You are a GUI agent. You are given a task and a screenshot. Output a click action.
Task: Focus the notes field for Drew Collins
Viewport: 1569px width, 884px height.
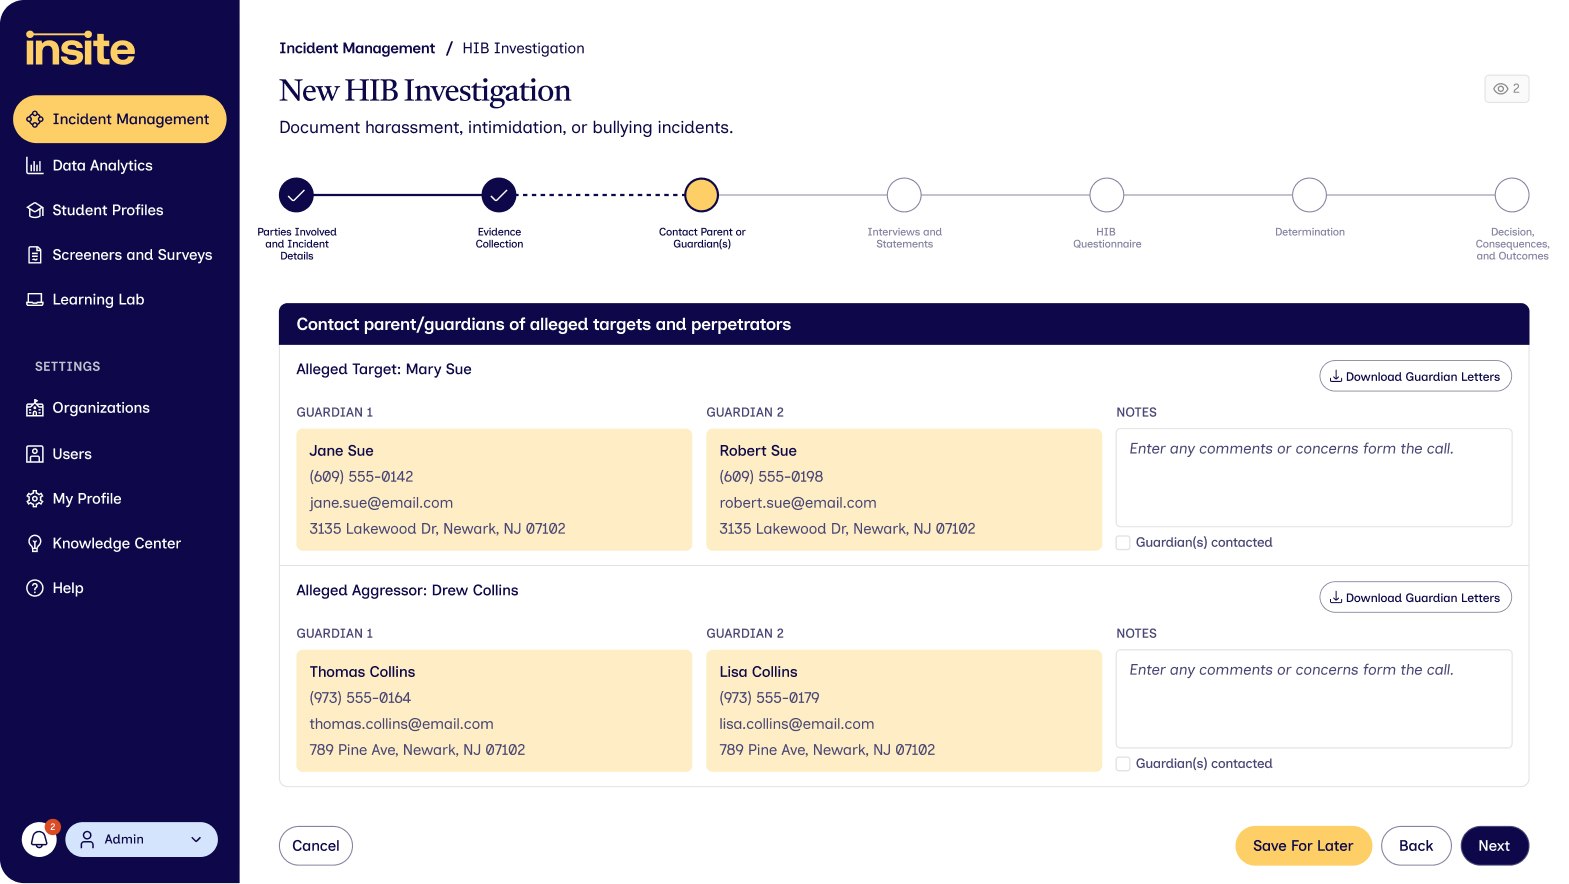click(1314, 699)
